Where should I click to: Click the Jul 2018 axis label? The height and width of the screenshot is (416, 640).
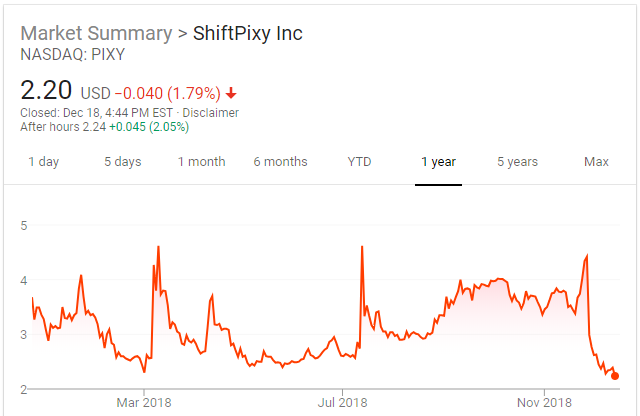[x=342, y=403]
